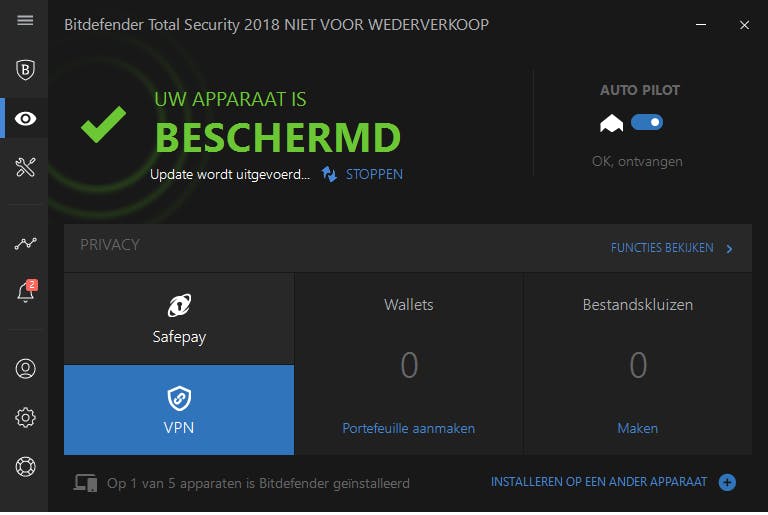Open the VPN tile
768x515 pixels.
tap(179, 410)
